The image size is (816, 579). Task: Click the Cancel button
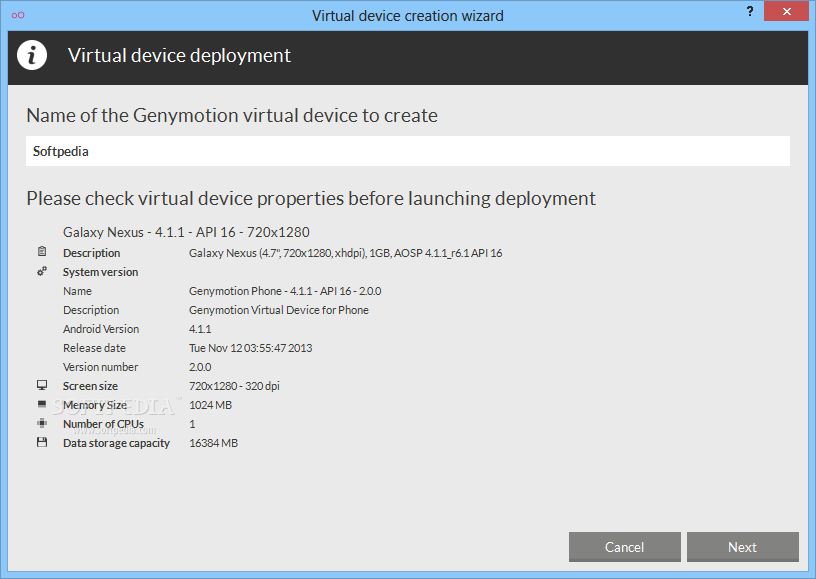(624, 547)
